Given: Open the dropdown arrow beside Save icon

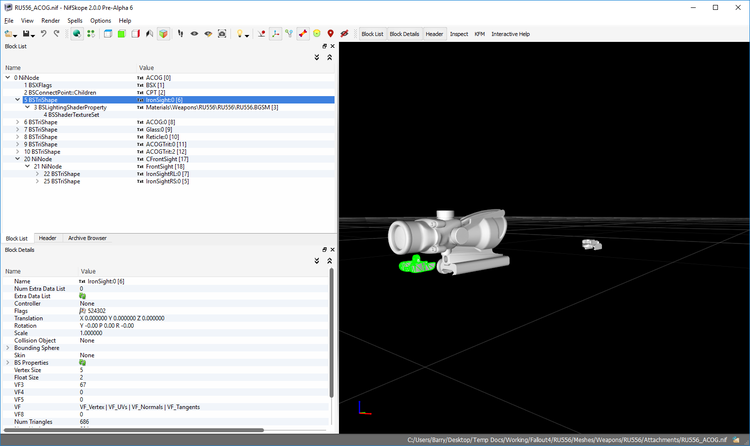Looking at the screenshot, I should (33, 35).
